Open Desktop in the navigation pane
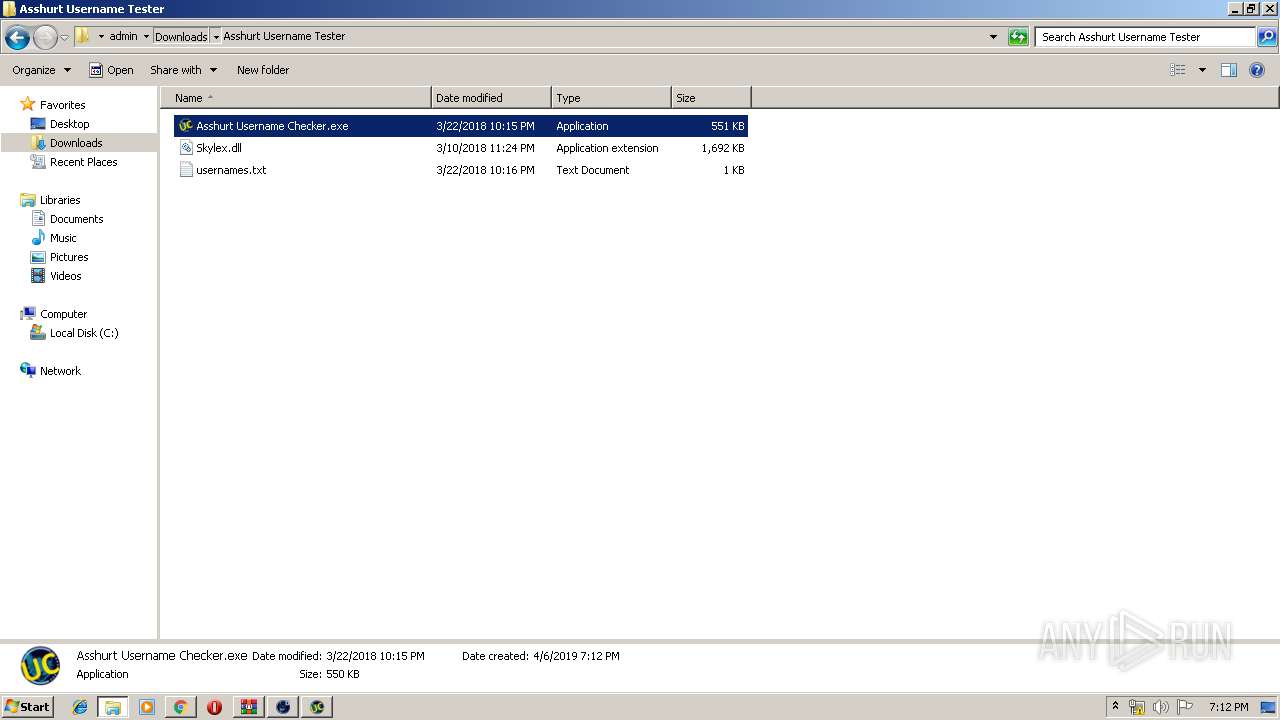Viewport: 1280px width, 720px height. (x=69, y=124)
